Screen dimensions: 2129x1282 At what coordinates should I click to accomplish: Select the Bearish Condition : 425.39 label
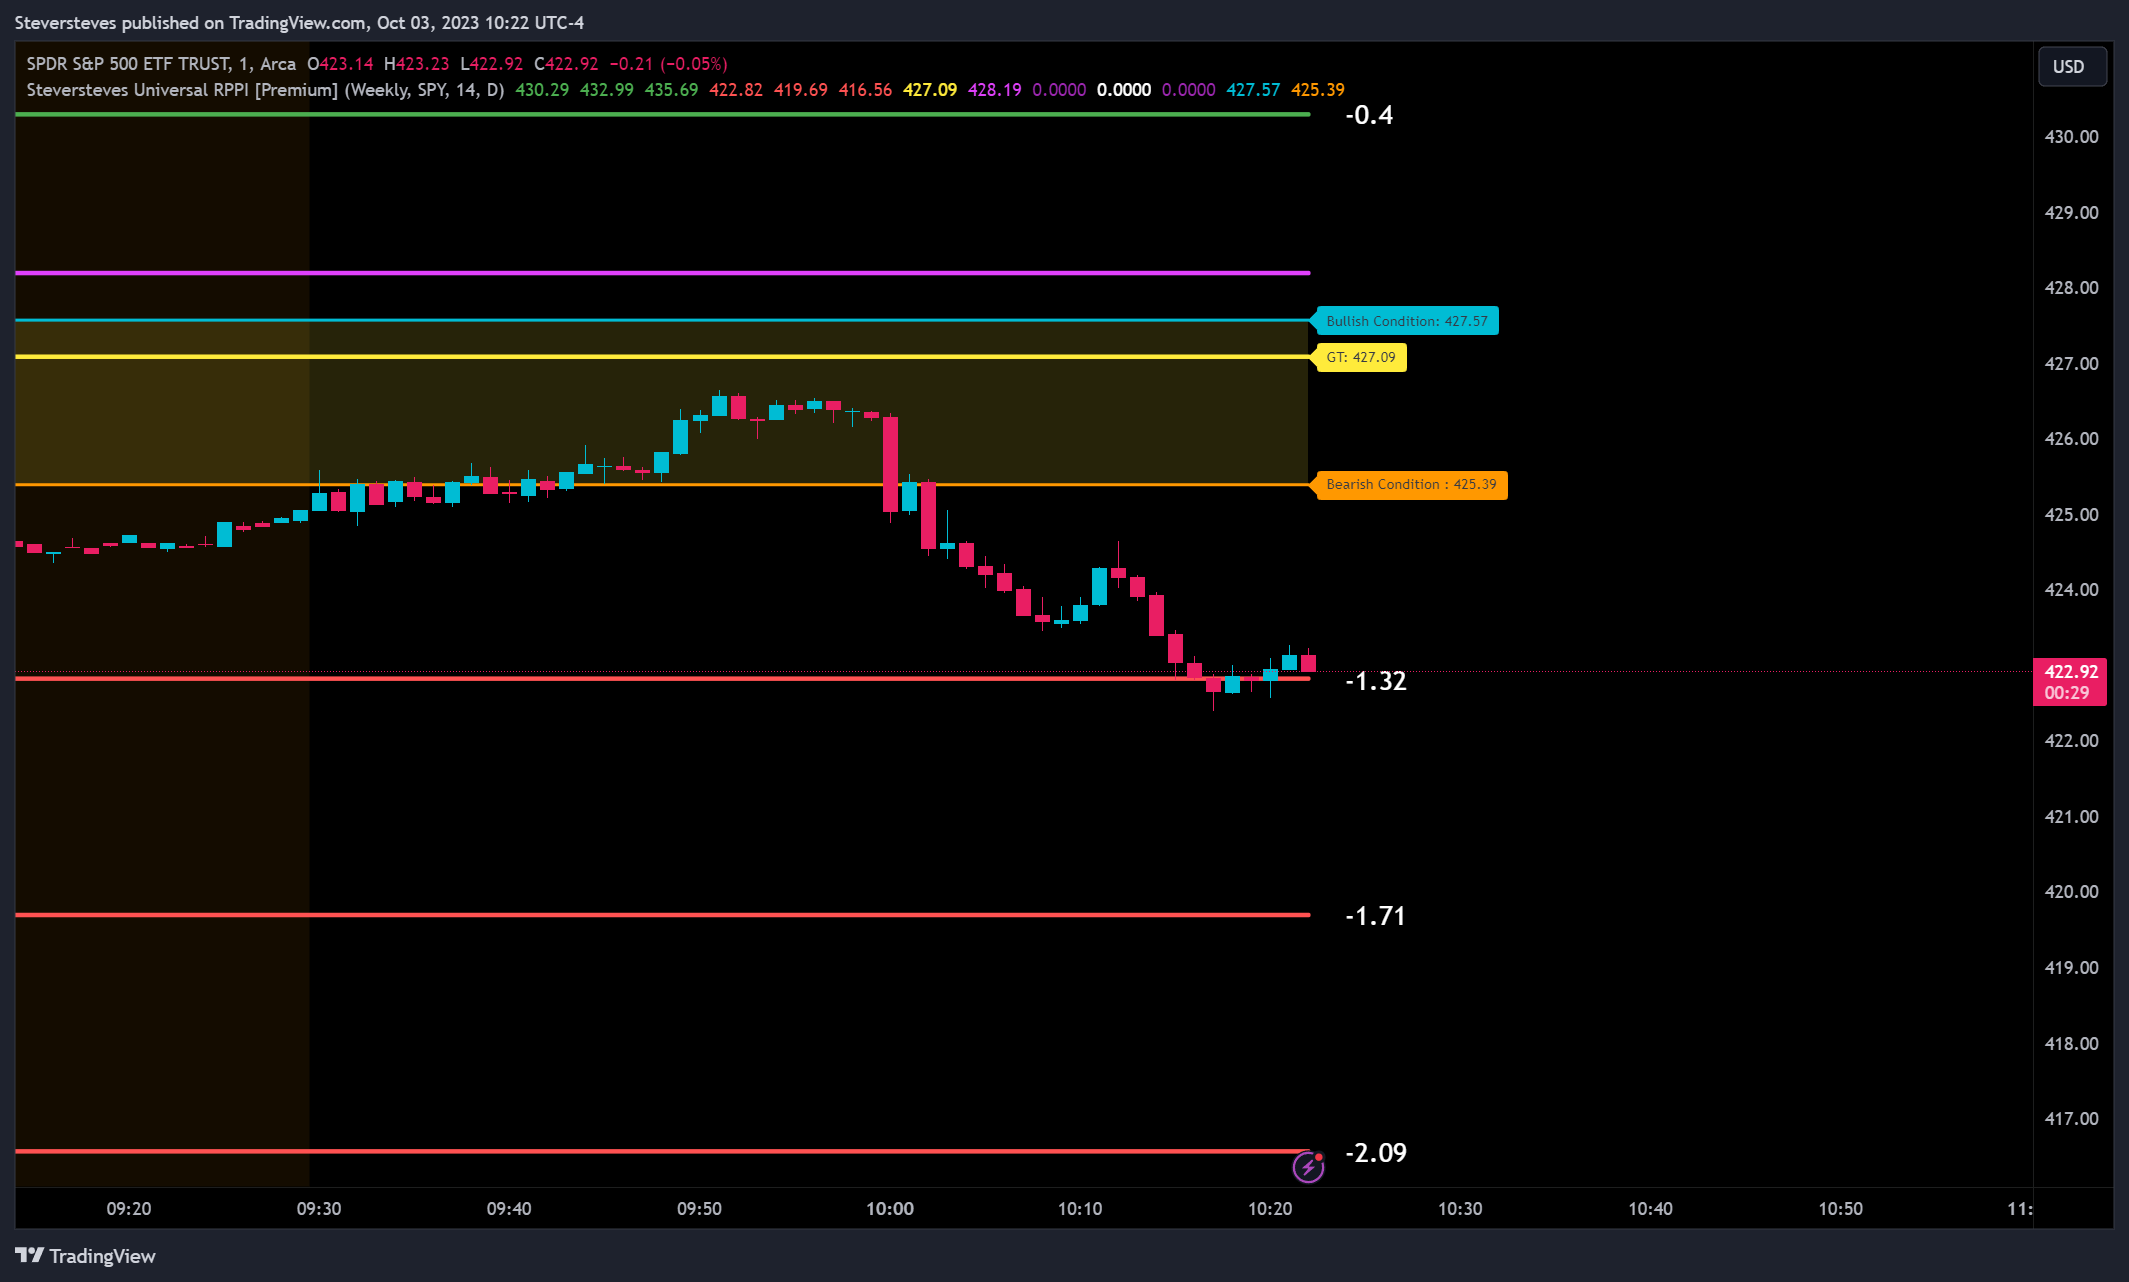coord(1410,485)
